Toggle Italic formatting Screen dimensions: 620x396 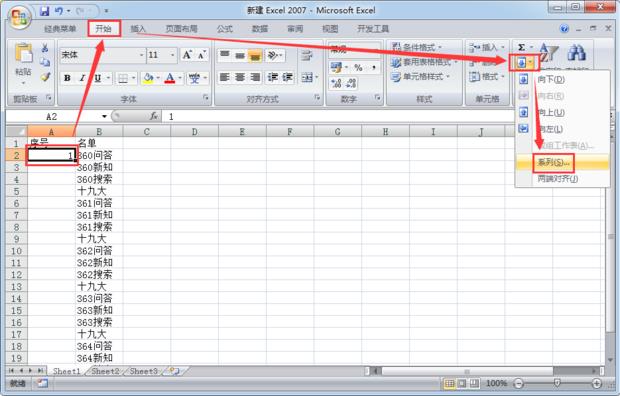point(82,78)
